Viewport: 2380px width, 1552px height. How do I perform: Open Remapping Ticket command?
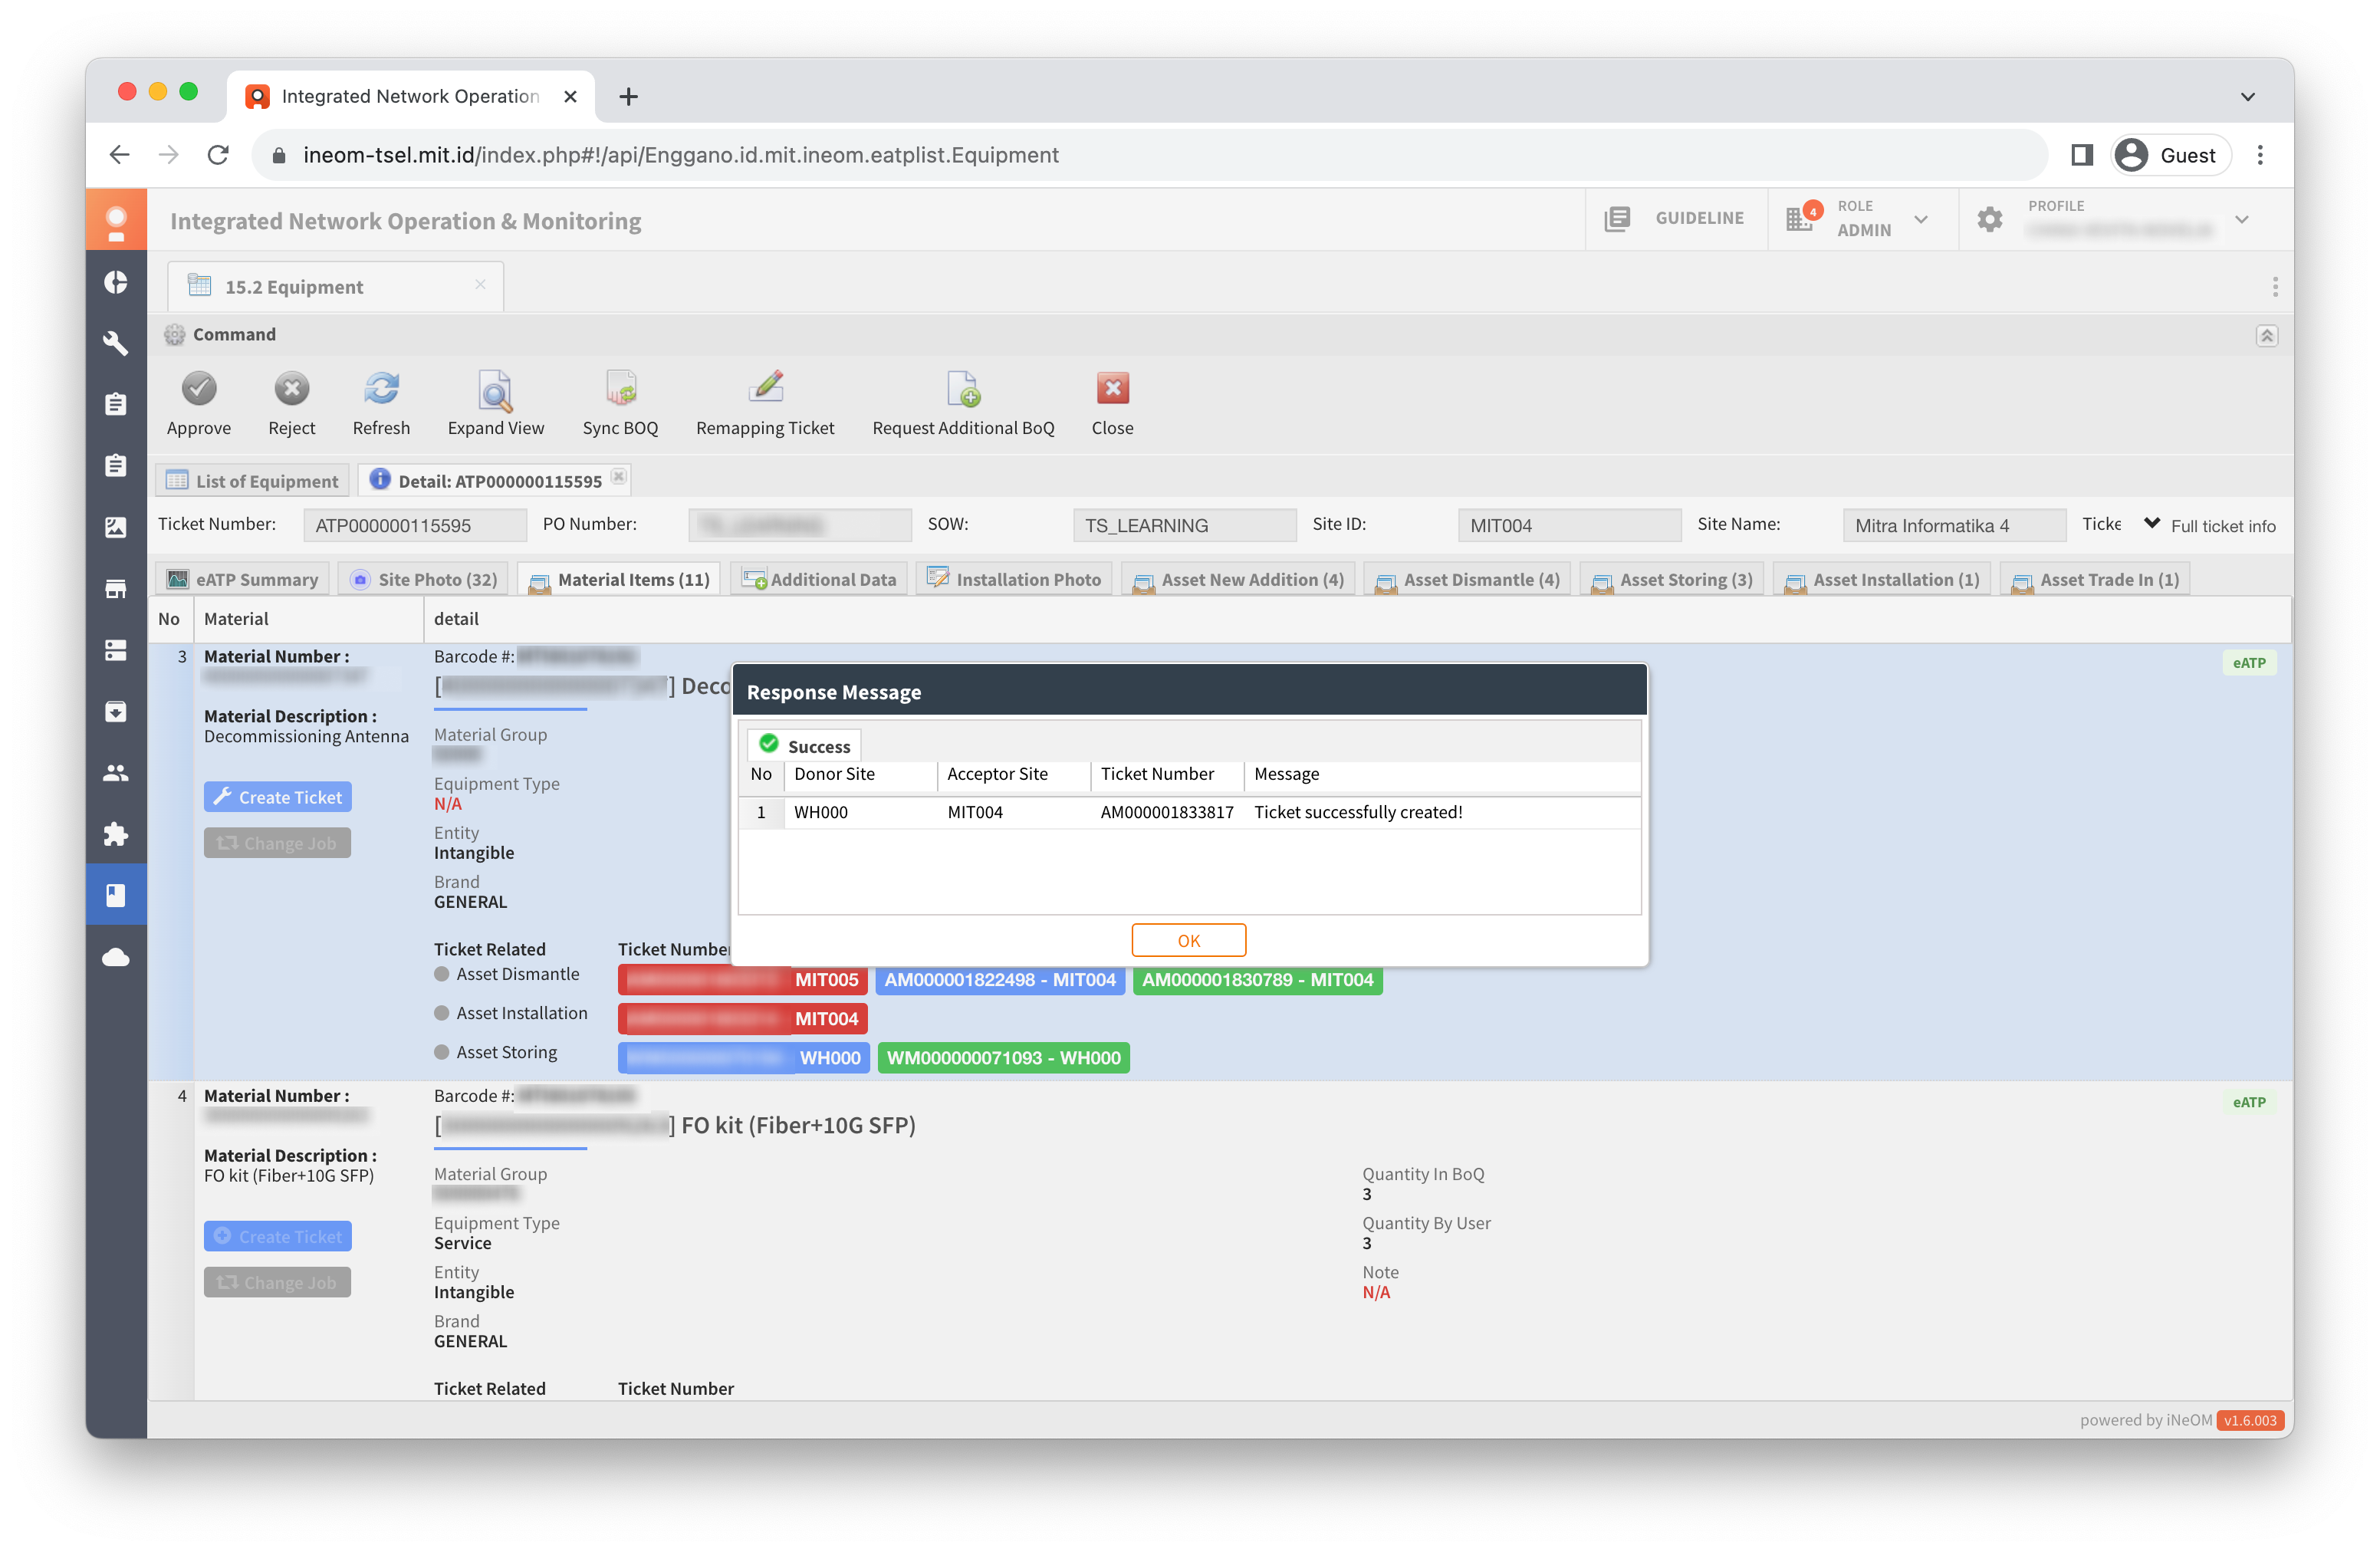(x=765, y=387)
